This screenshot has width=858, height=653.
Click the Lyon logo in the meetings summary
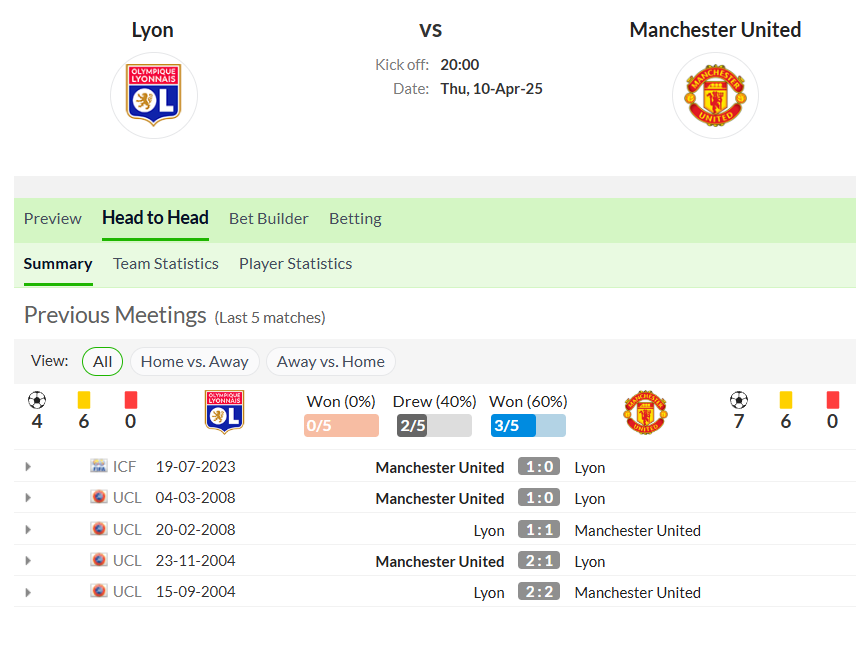(224, 412)
